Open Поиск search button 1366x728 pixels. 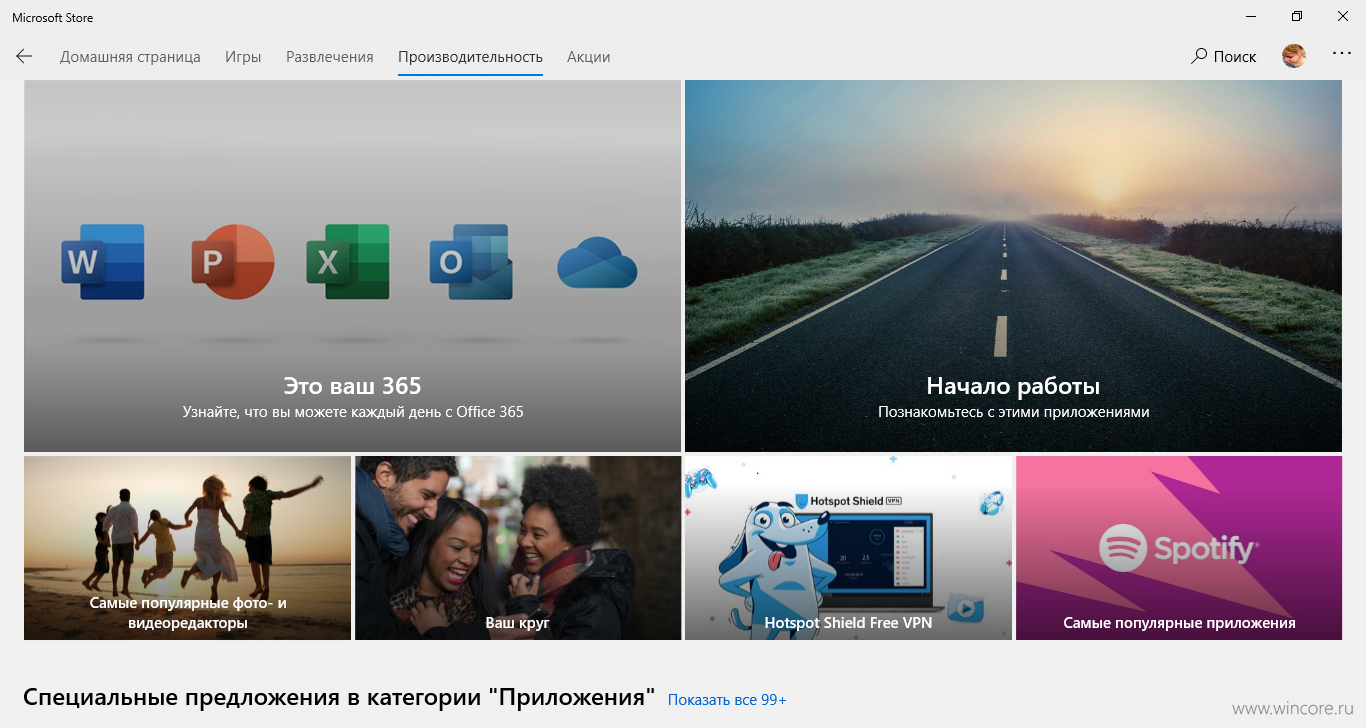pyautogui.click(x=1223, y=57)
